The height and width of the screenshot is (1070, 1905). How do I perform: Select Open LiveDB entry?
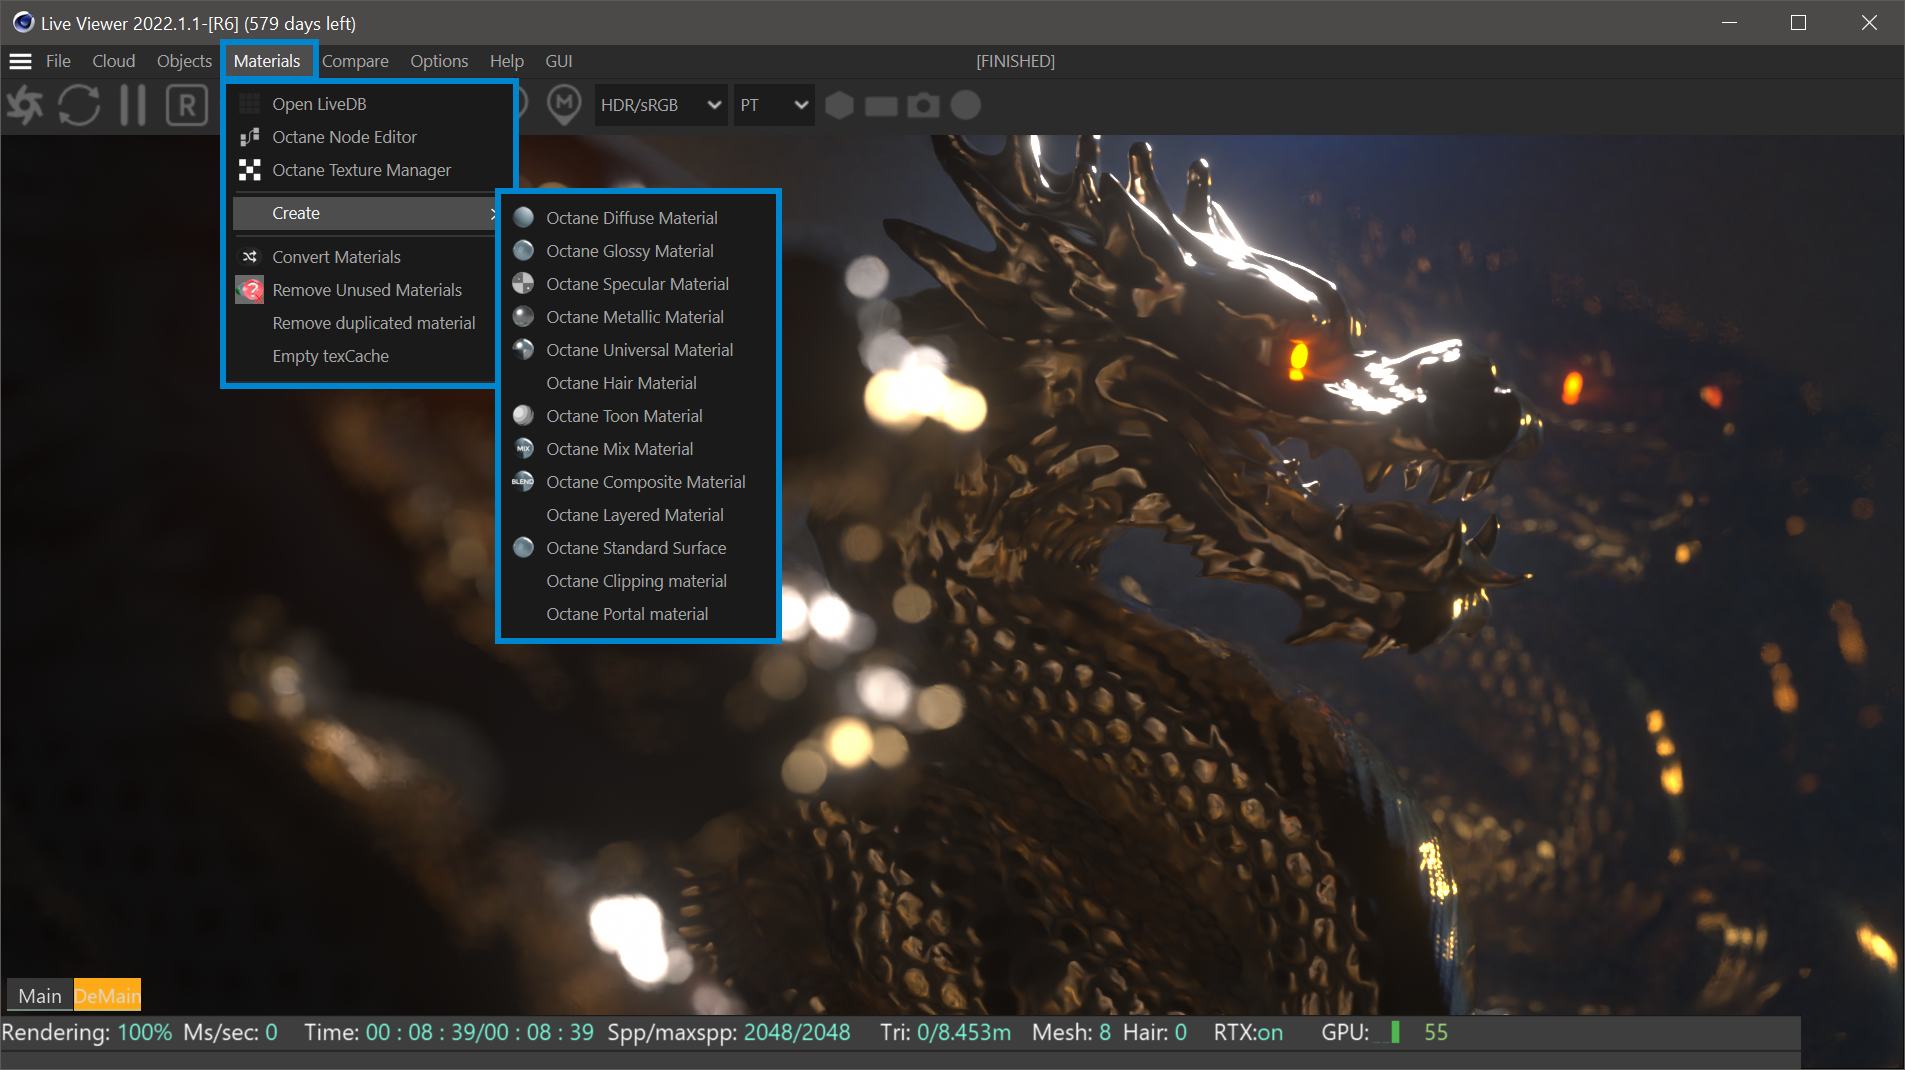pyautogui.click(x=366, y=104)
